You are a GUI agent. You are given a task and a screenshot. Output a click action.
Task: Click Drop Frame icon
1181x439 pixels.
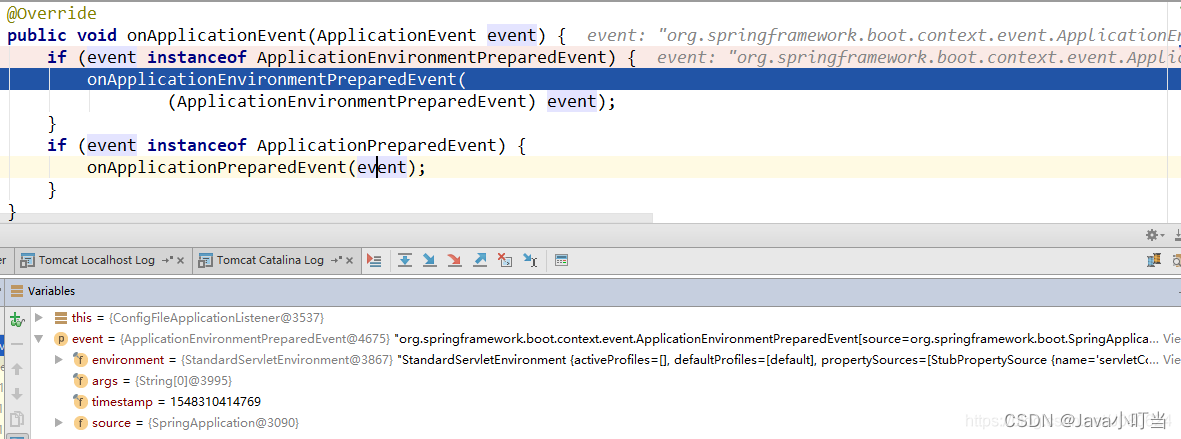505,261
